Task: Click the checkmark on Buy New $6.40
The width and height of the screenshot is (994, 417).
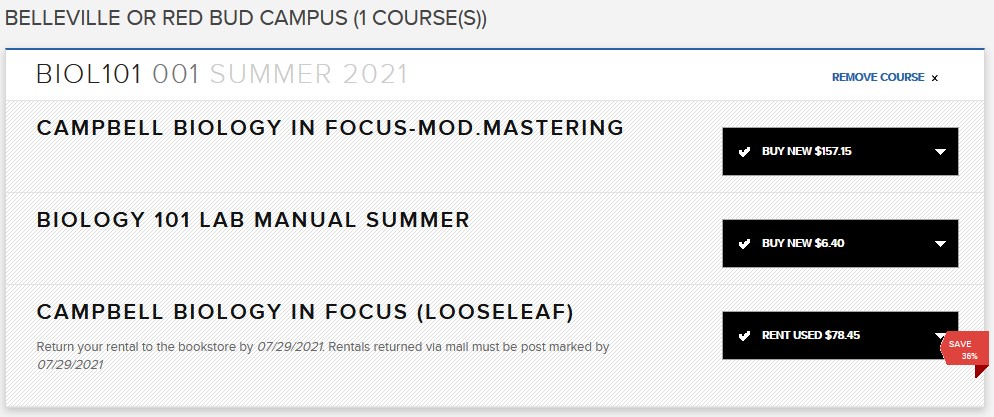Action: pos(744,243)
